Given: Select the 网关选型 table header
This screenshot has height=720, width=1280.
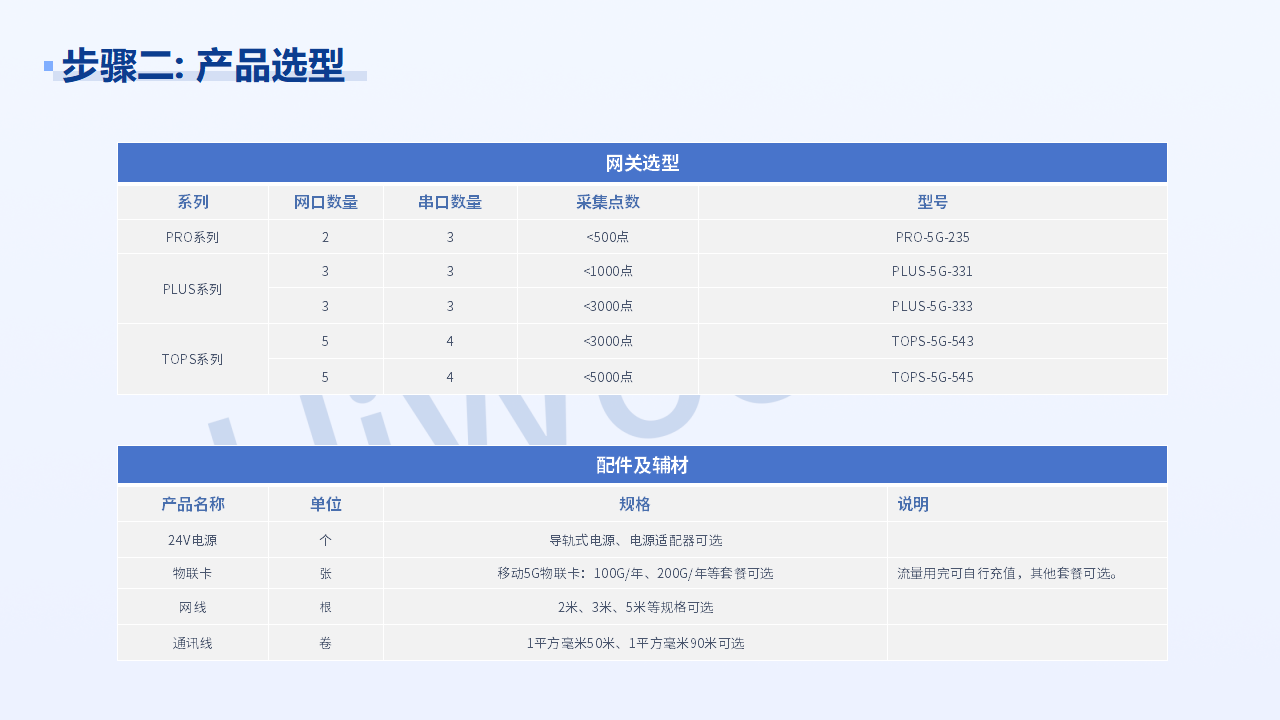Looking at the screenshot, I should click(642, 163).
